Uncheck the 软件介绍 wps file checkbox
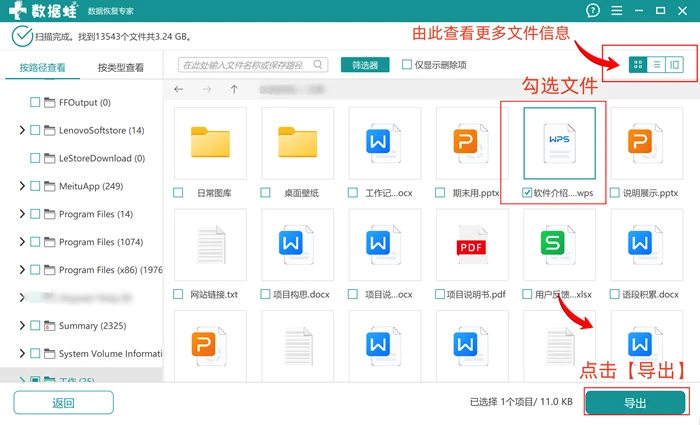This screenshot has height=425, width=700. pyautogui.click(x=527, y=192)
